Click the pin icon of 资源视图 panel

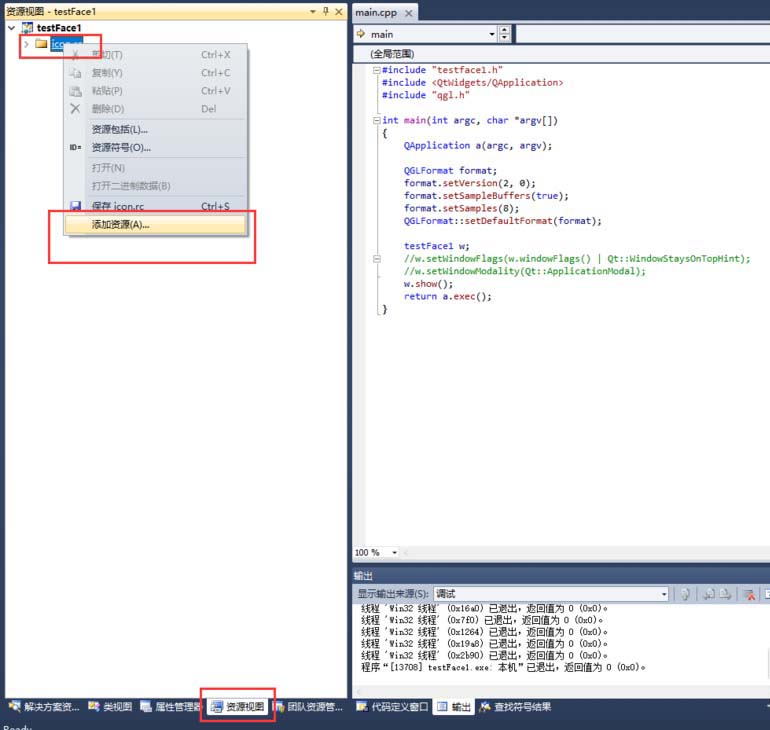[325, 11]
